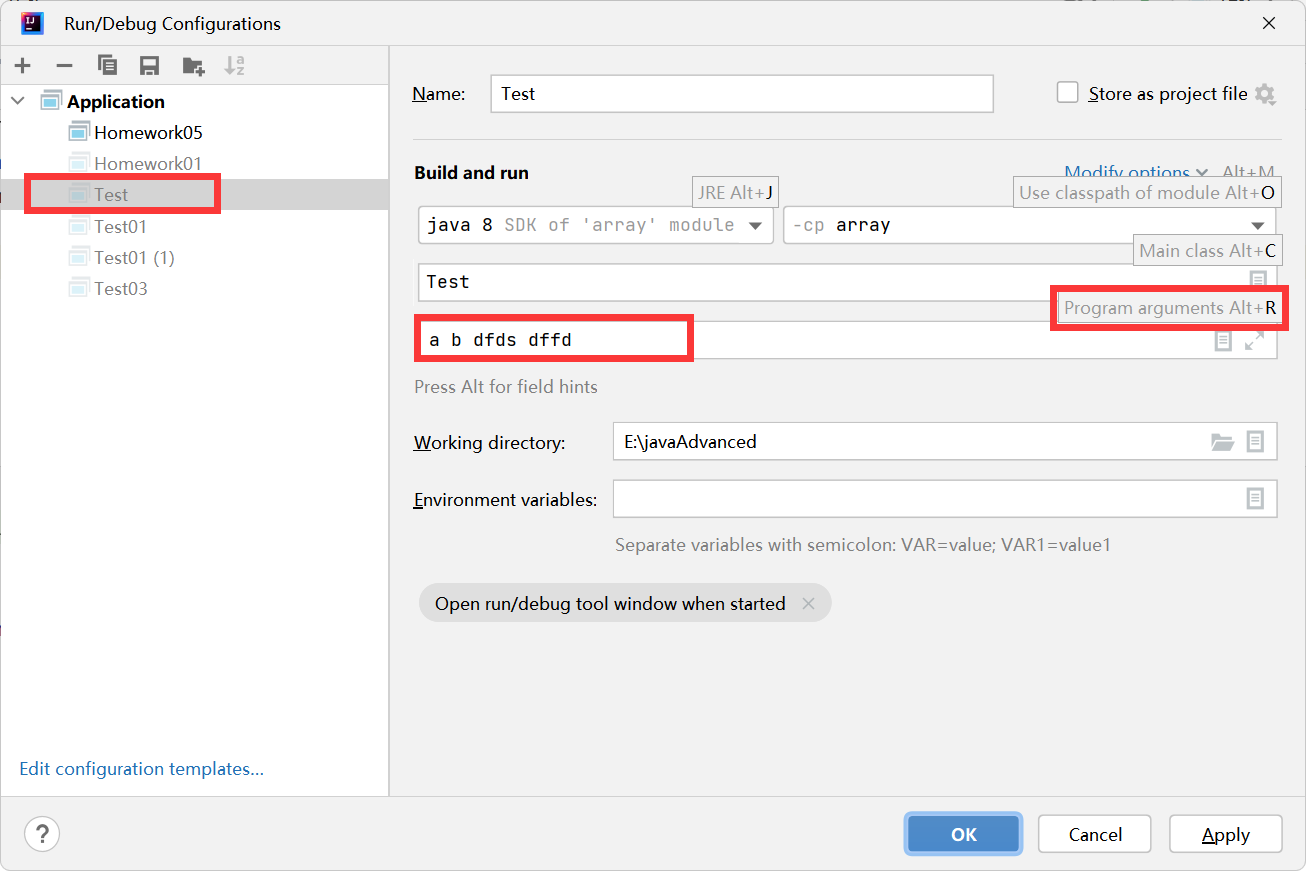This screenshot has height=871, width=1306.
Task: Save configuration using the floppy disk icon
Action: coord(150,66)
